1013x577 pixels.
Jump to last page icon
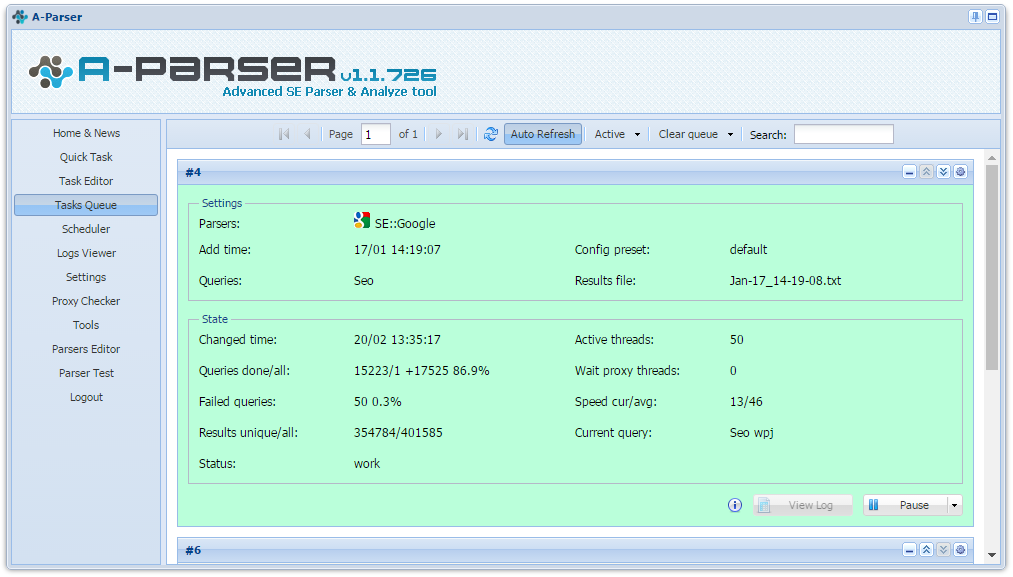(x=463, y=134)
